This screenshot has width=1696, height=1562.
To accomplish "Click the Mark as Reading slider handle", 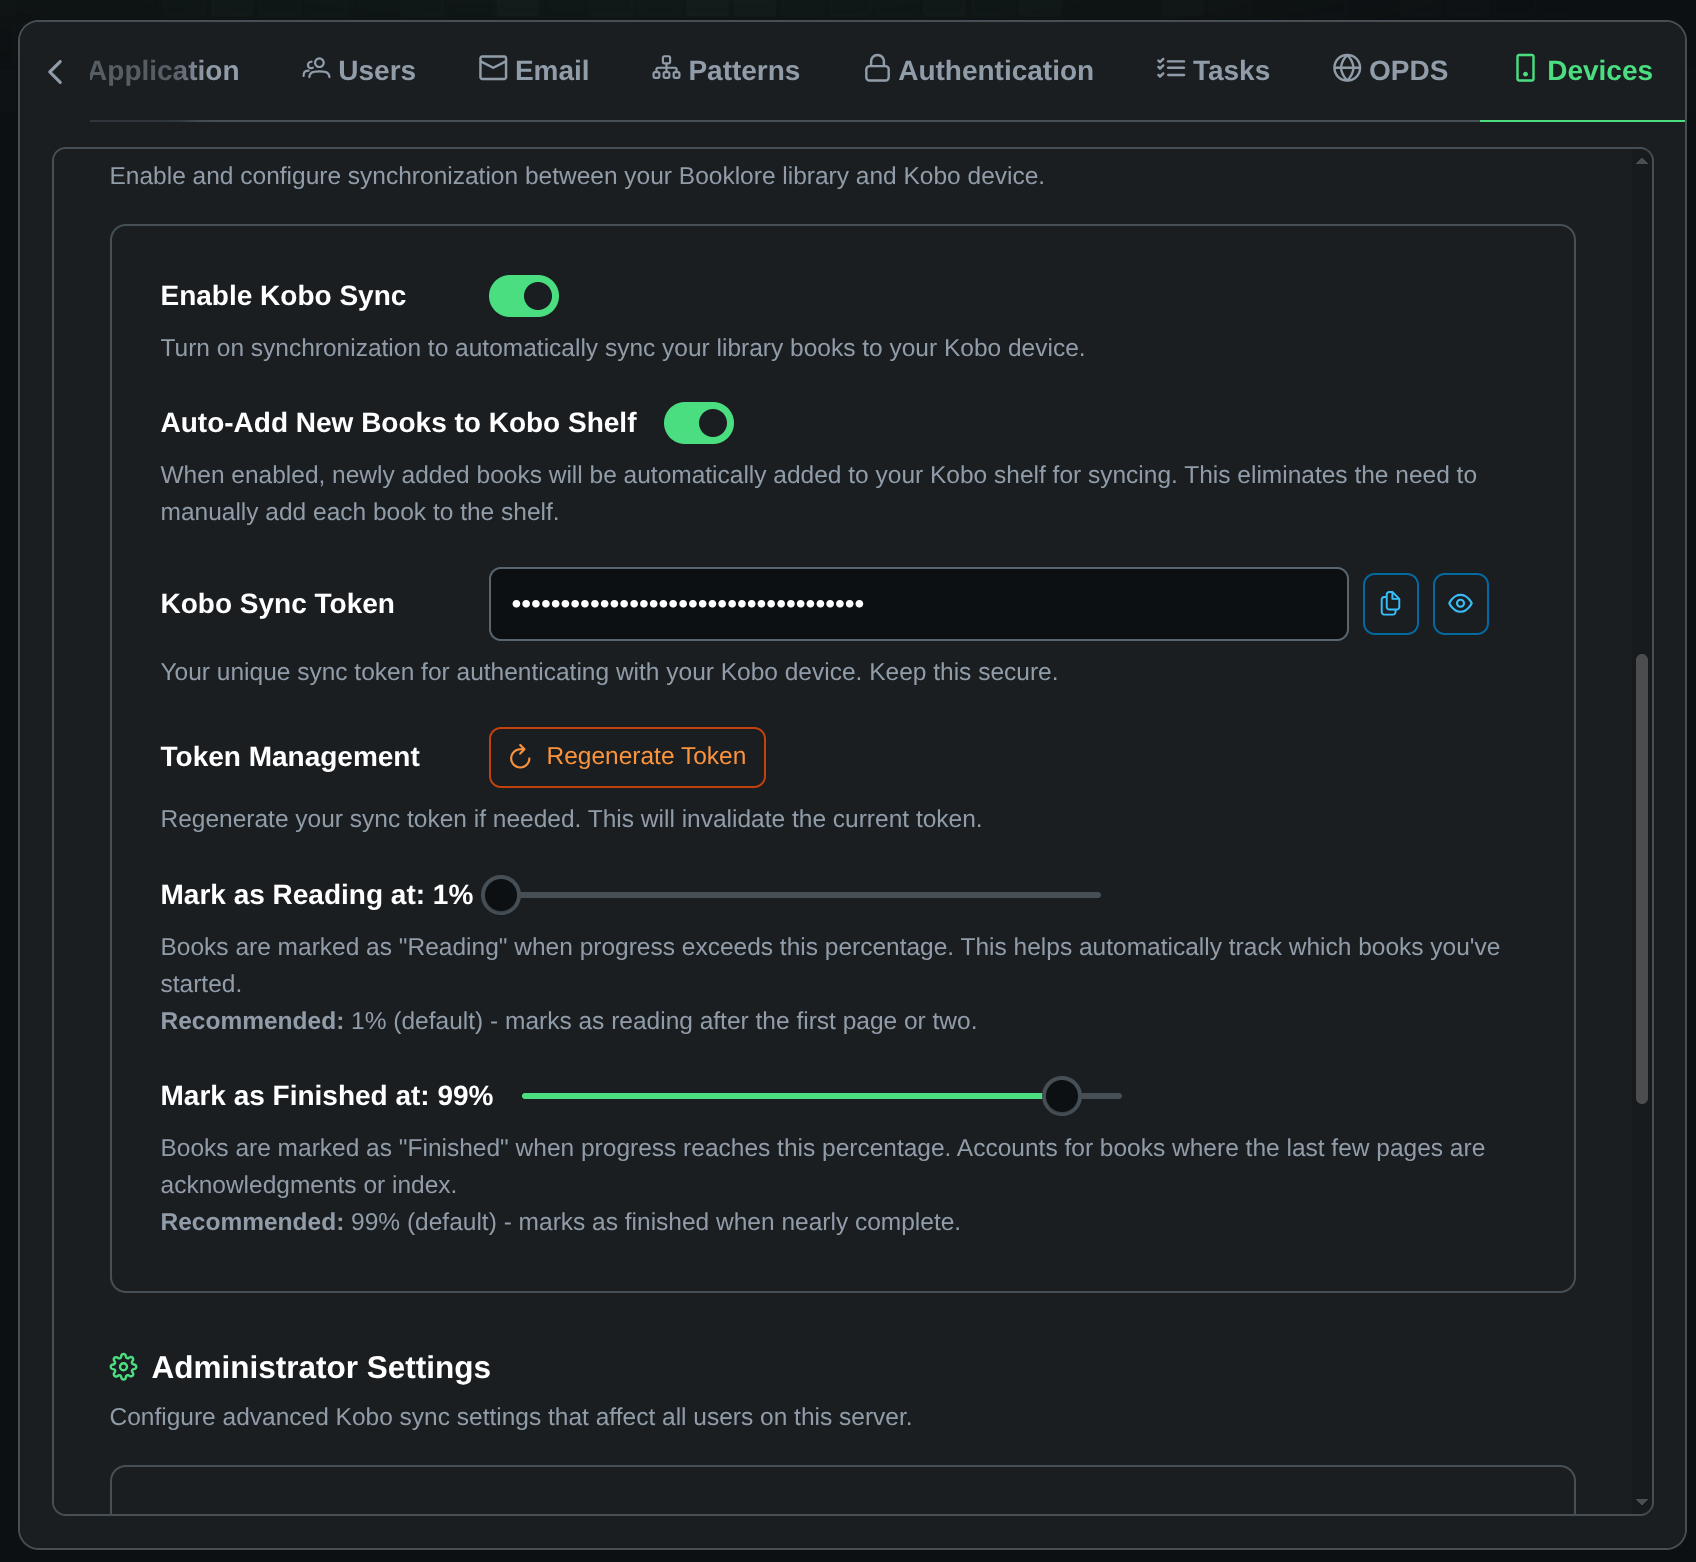I will coord(501,895).
